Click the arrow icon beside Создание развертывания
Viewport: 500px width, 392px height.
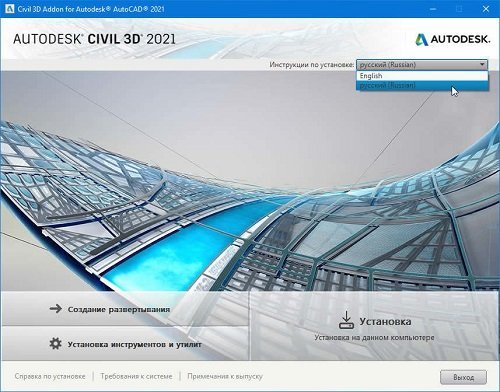pyautogui.click(x=55, y=309)
